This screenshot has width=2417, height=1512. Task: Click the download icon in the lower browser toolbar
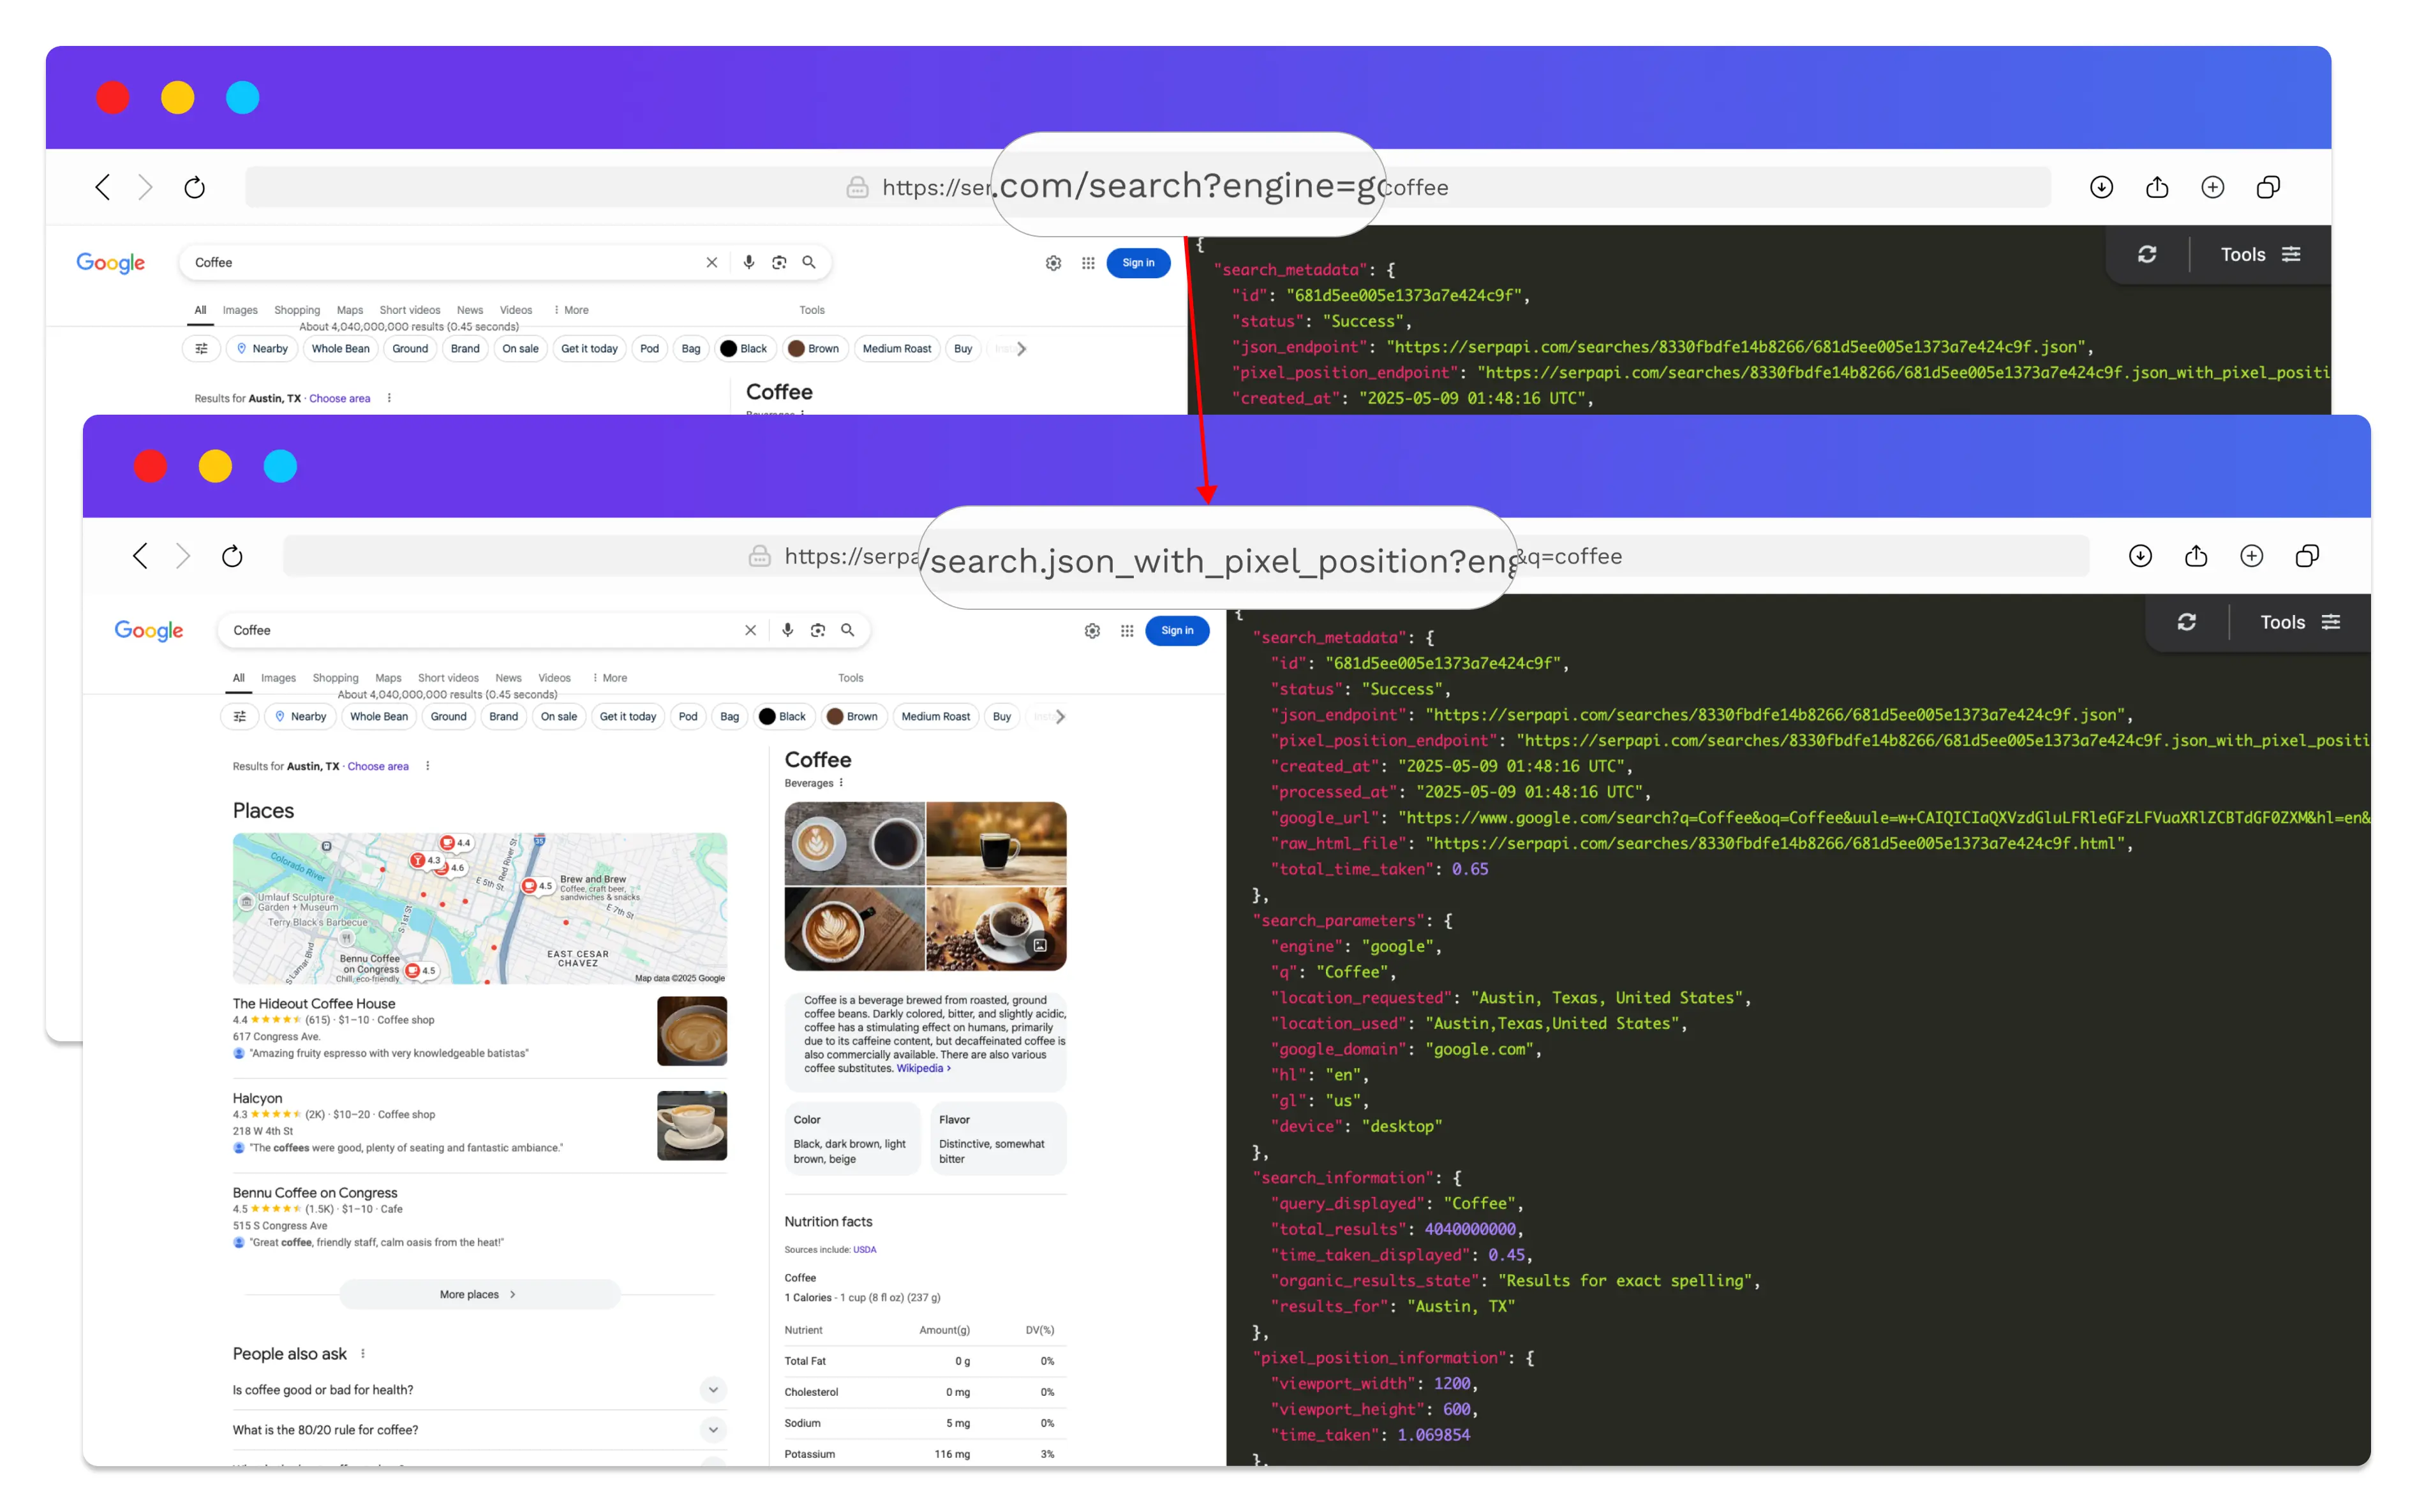coord(2139,556)
